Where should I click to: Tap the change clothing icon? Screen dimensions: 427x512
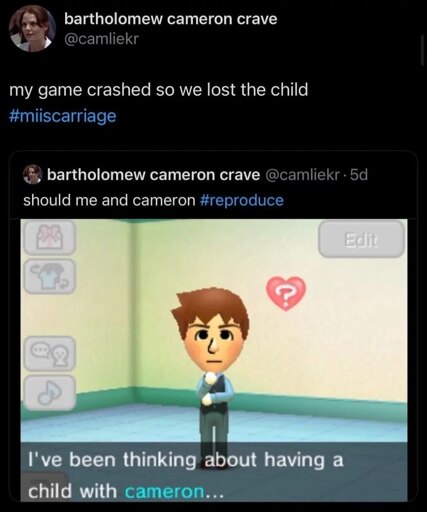(x=50, y=277)
